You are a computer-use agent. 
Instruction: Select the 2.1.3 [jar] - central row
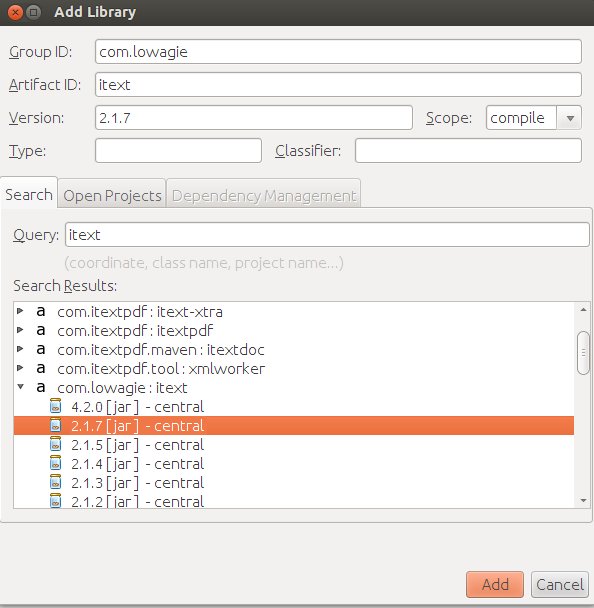point(294,482)
